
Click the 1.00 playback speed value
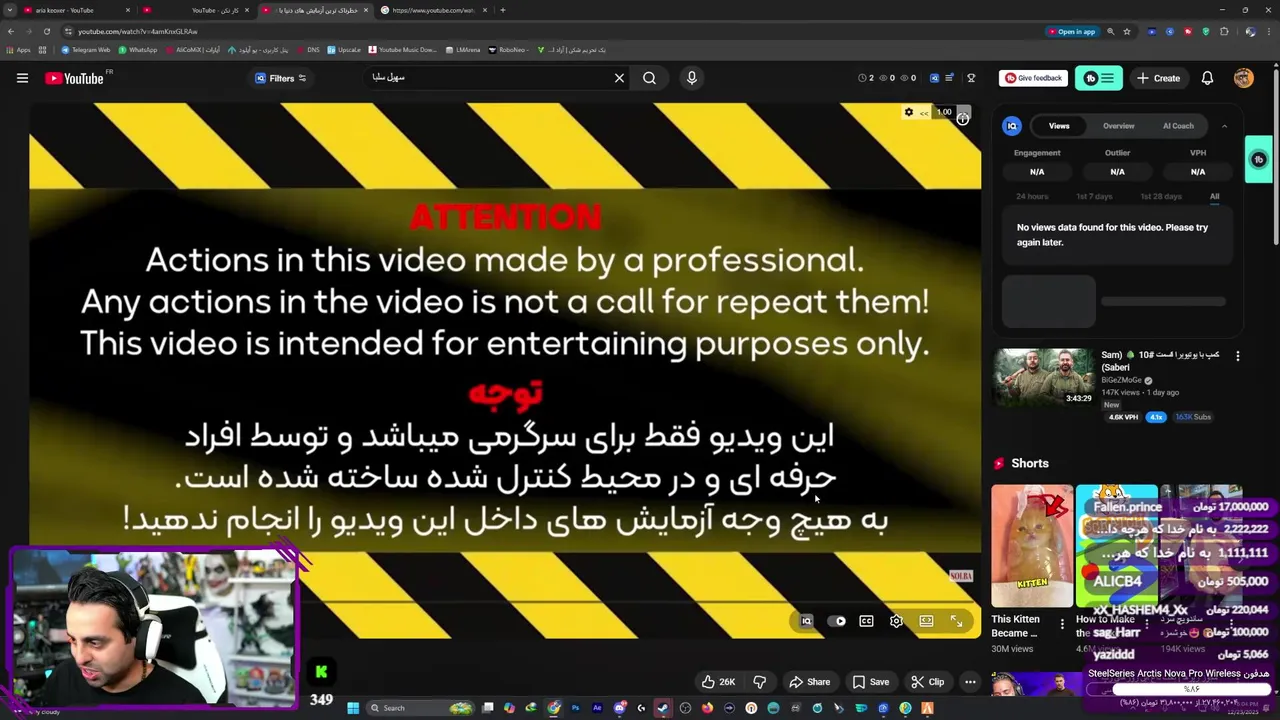coord(944,112)
